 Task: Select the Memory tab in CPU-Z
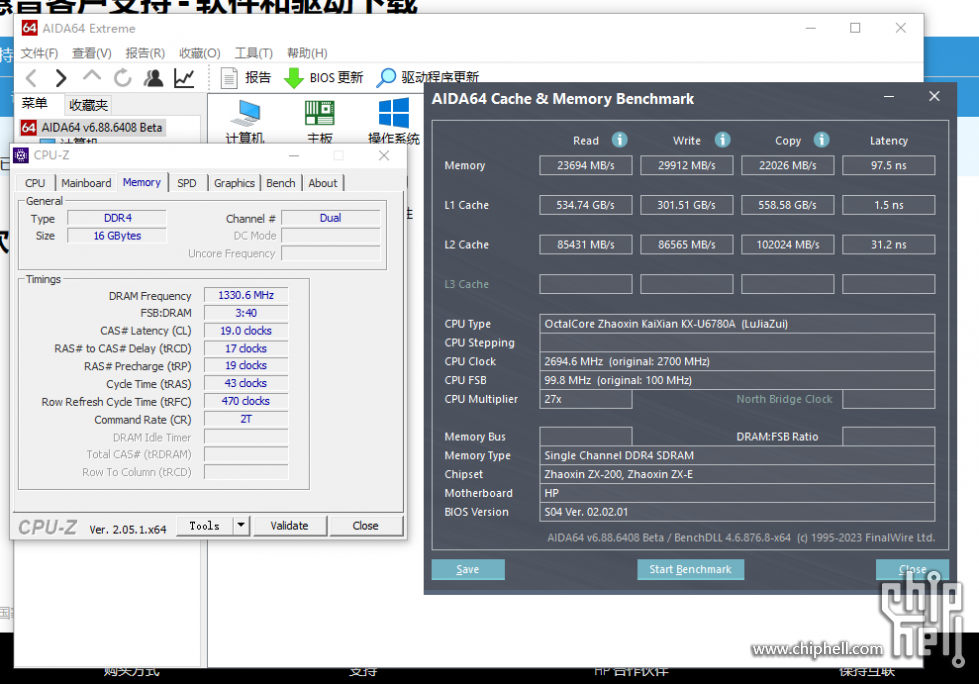point(142,182)
